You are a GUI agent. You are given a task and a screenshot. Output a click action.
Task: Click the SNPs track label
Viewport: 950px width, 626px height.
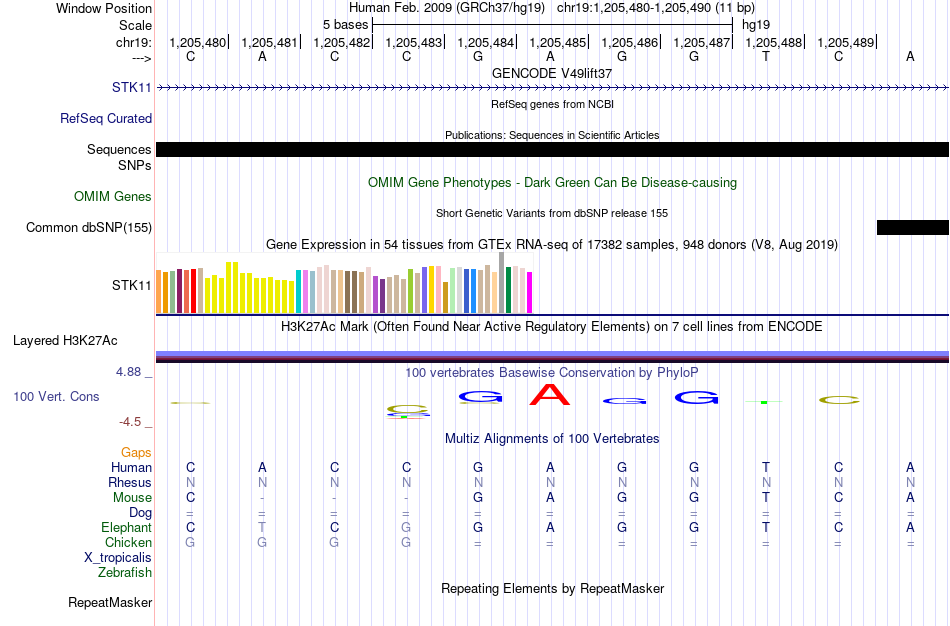[x=135, y=165]
